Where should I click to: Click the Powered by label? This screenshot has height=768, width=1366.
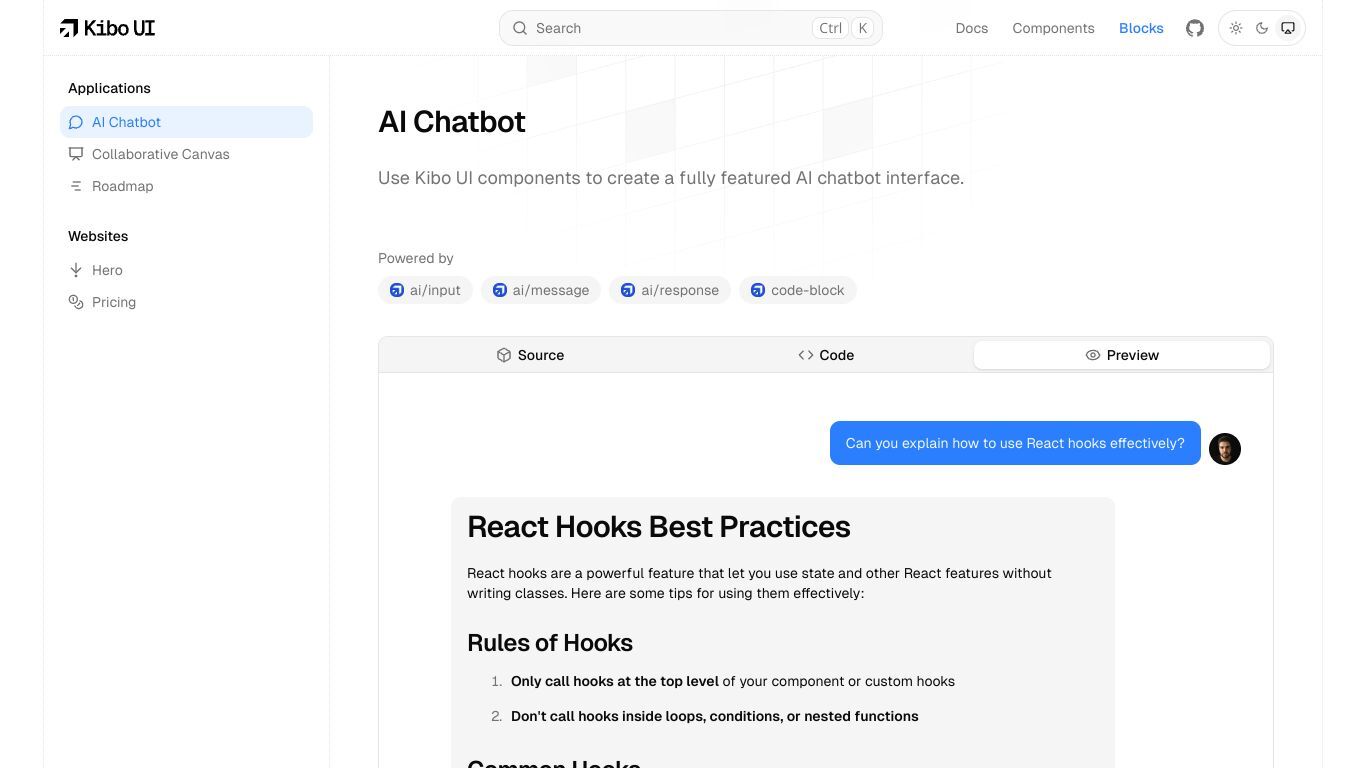416,258
